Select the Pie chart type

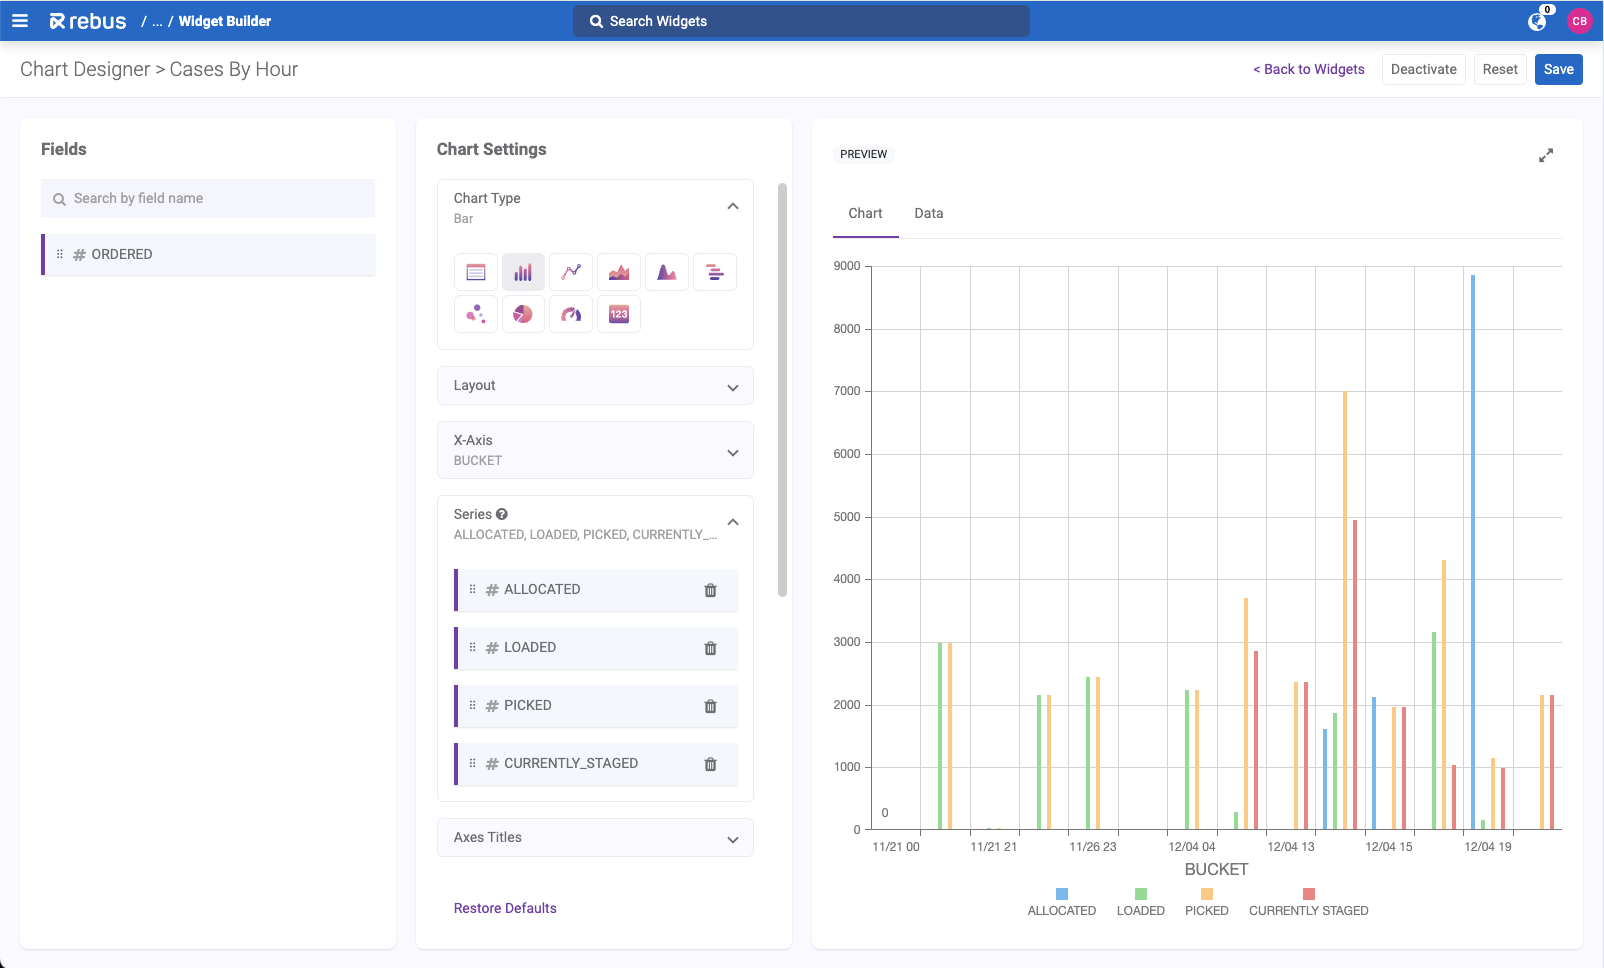click(523, 314)
